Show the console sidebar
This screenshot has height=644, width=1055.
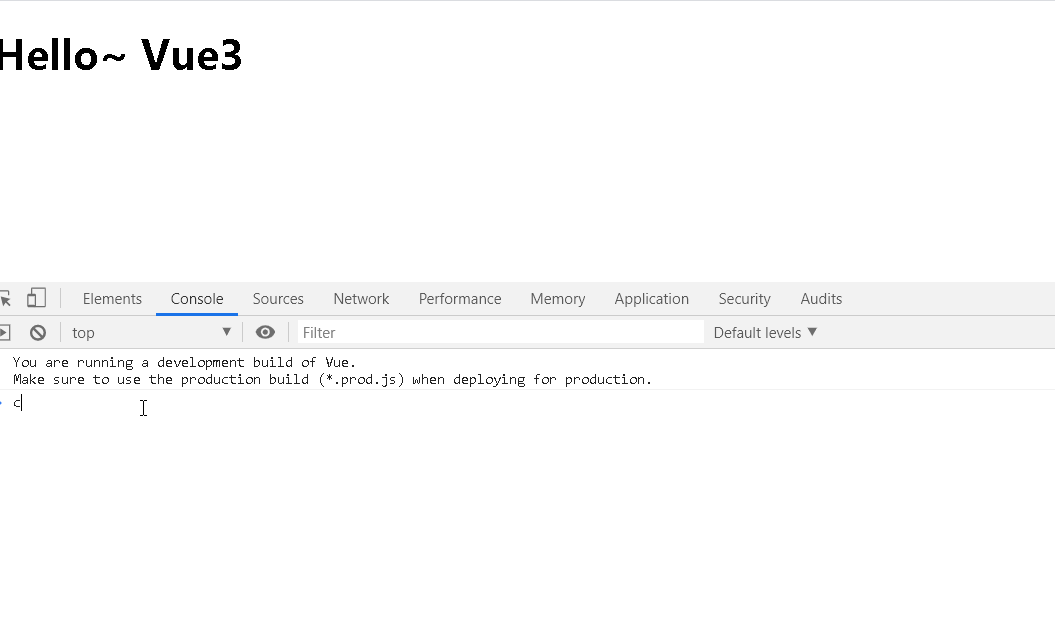point(4,332)
